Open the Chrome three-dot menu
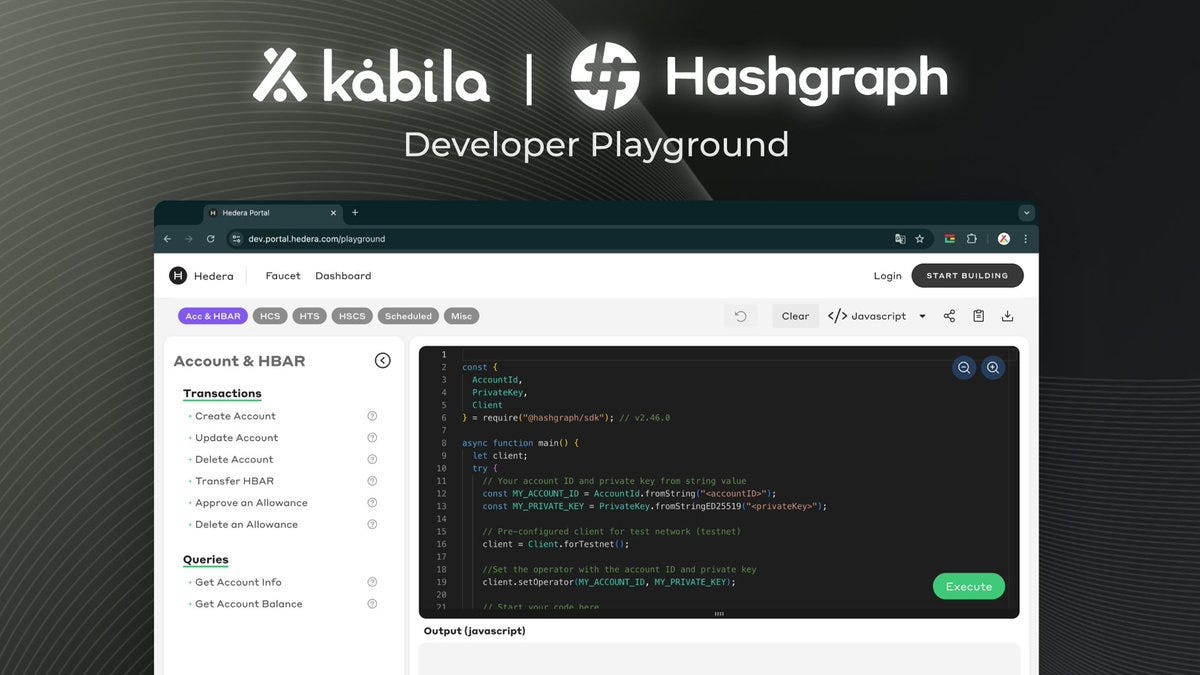 [1025, 239]
